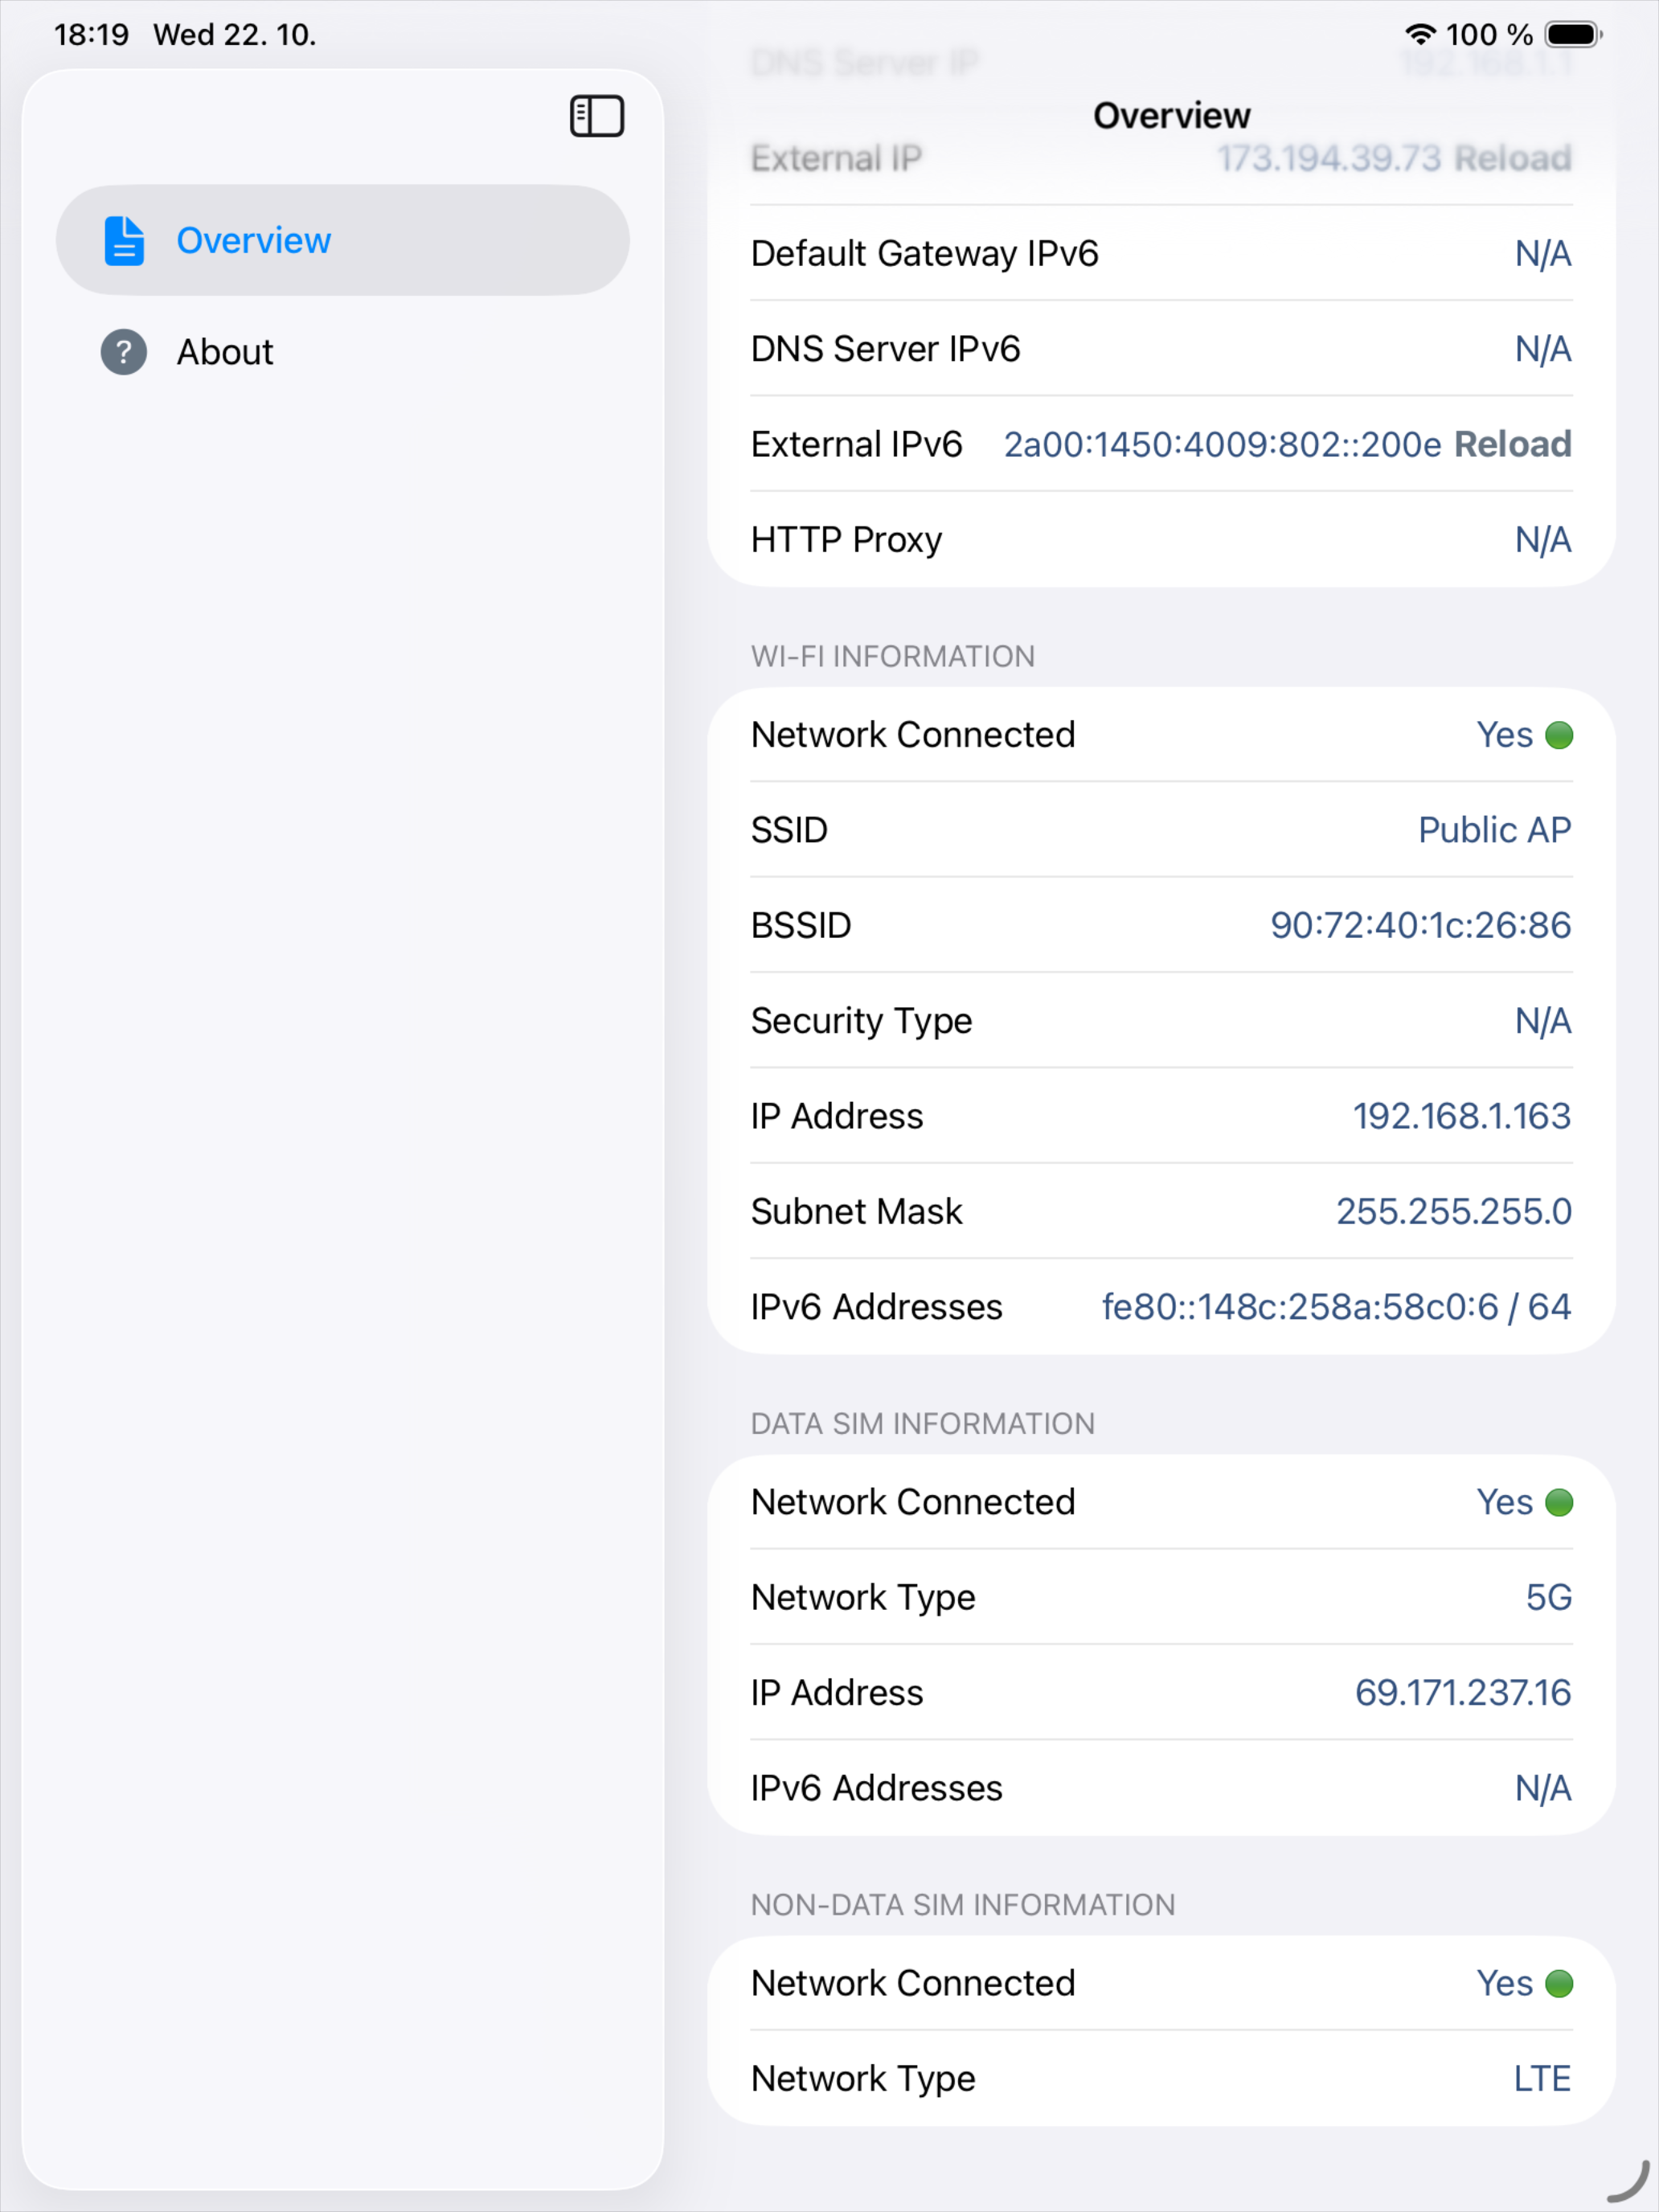Select the Wi-Fi IP address 192.168.1.163
Viewport: 1659px width, 2212px height.
pos(1461,1116)
